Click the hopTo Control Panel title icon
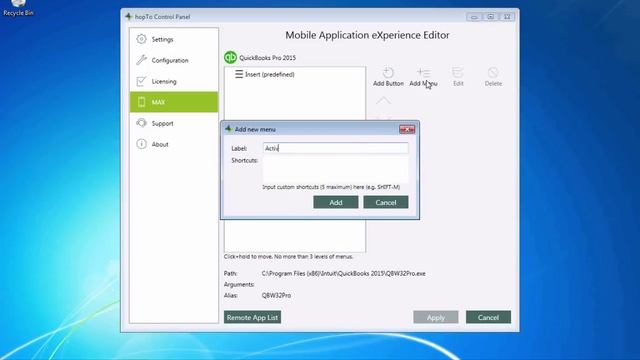 (x=129, y=16)
